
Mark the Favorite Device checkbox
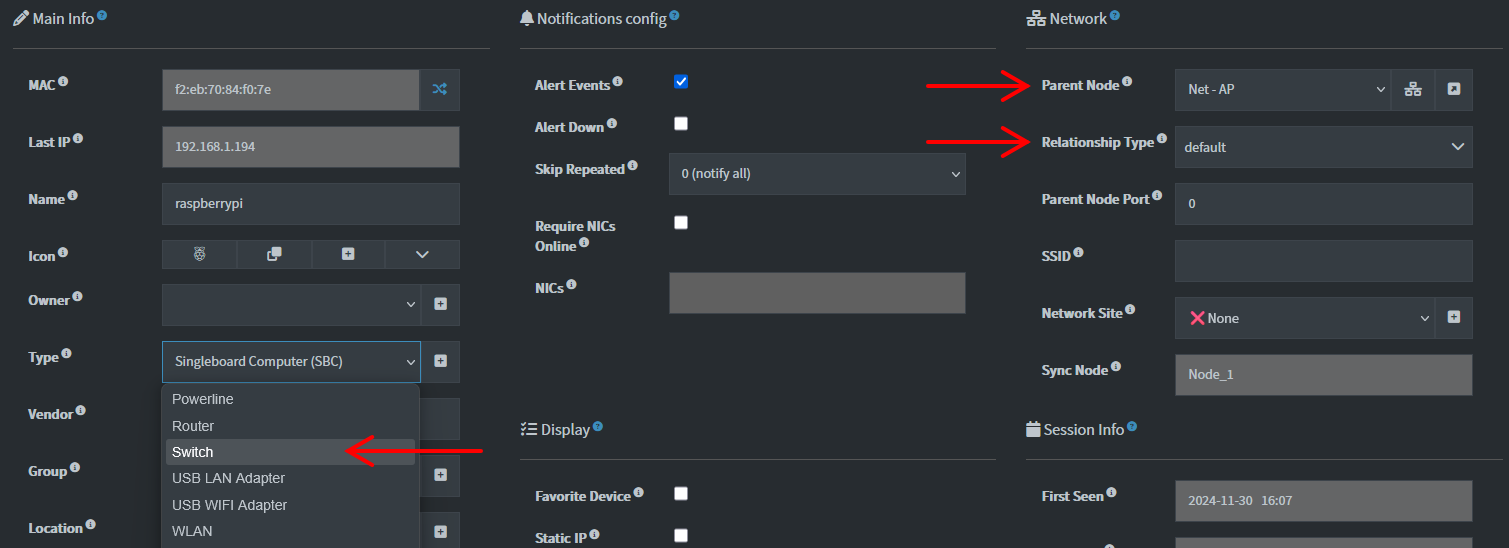pyautogui.click(x=681, y=493)
